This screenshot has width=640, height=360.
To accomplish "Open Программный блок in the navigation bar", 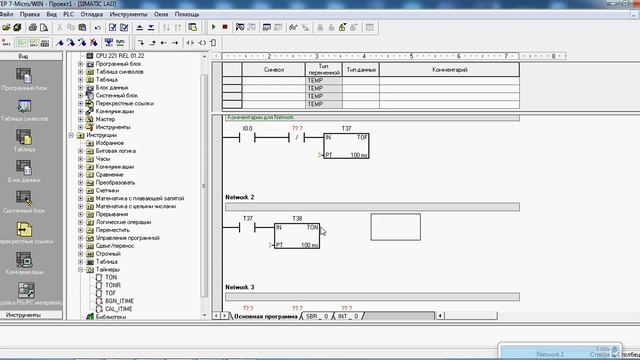I will pyautogui.click(x=24, y=80).
